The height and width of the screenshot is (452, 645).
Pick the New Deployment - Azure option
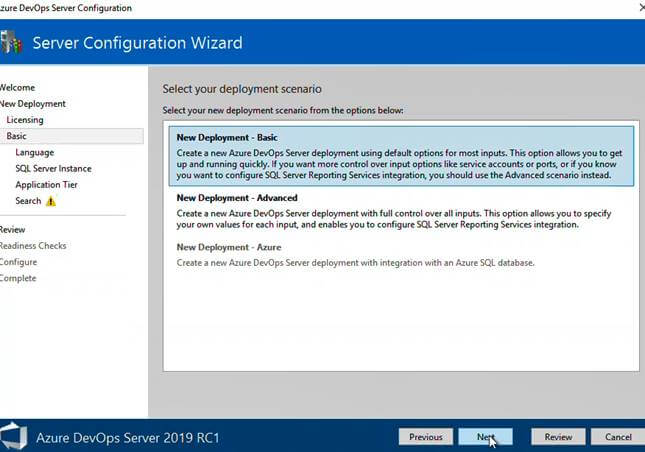click(x=401, y=255)
